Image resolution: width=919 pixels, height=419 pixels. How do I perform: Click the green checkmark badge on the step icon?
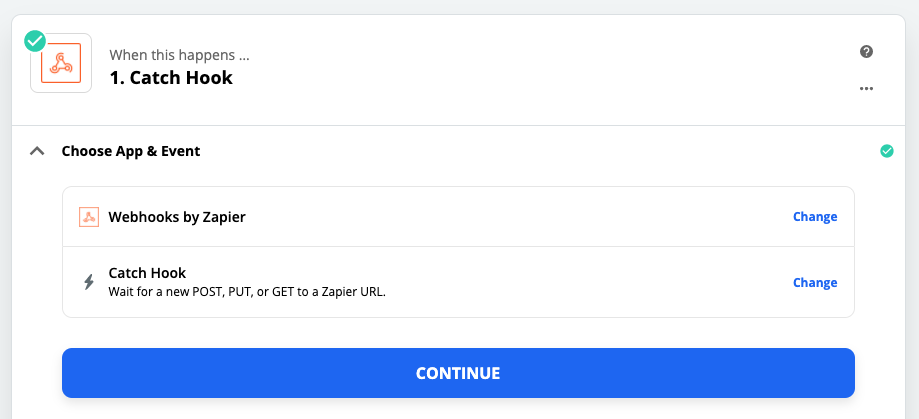click(35, 41)
